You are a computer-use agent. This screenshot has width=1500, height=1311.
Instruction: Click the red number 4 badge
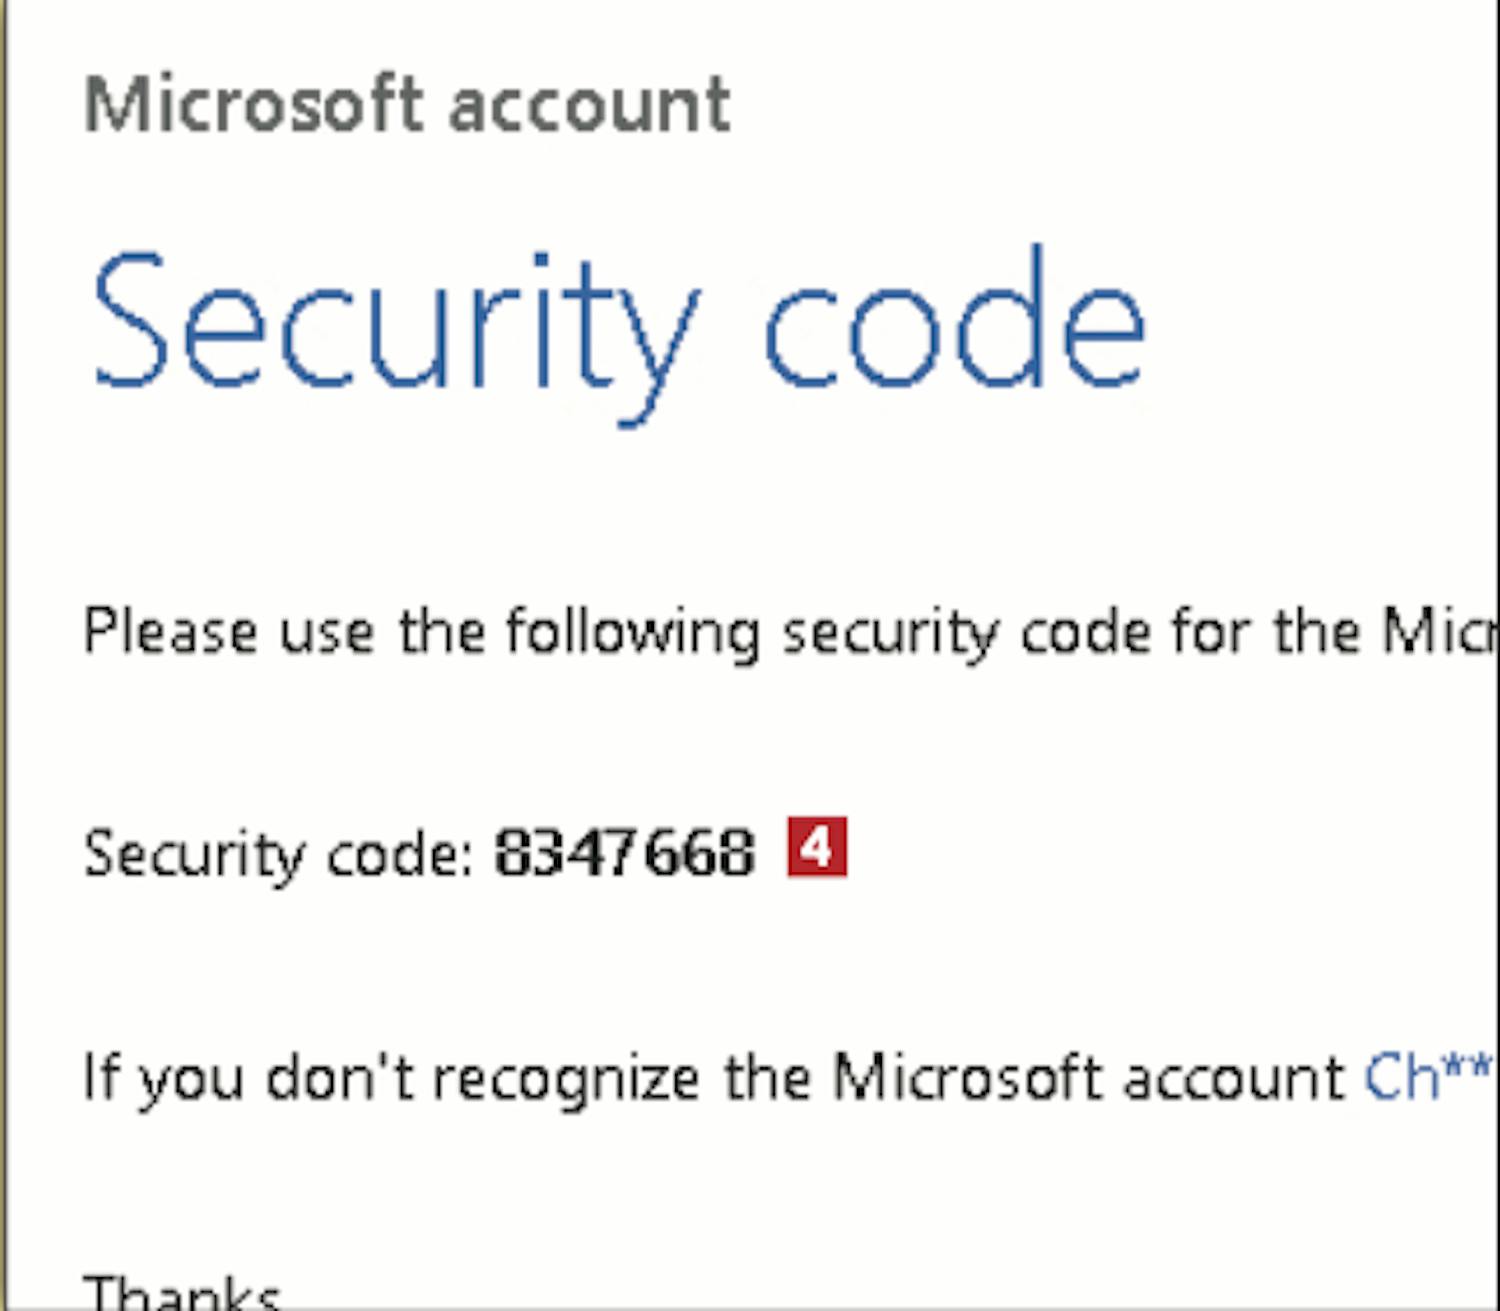(817, 848)
